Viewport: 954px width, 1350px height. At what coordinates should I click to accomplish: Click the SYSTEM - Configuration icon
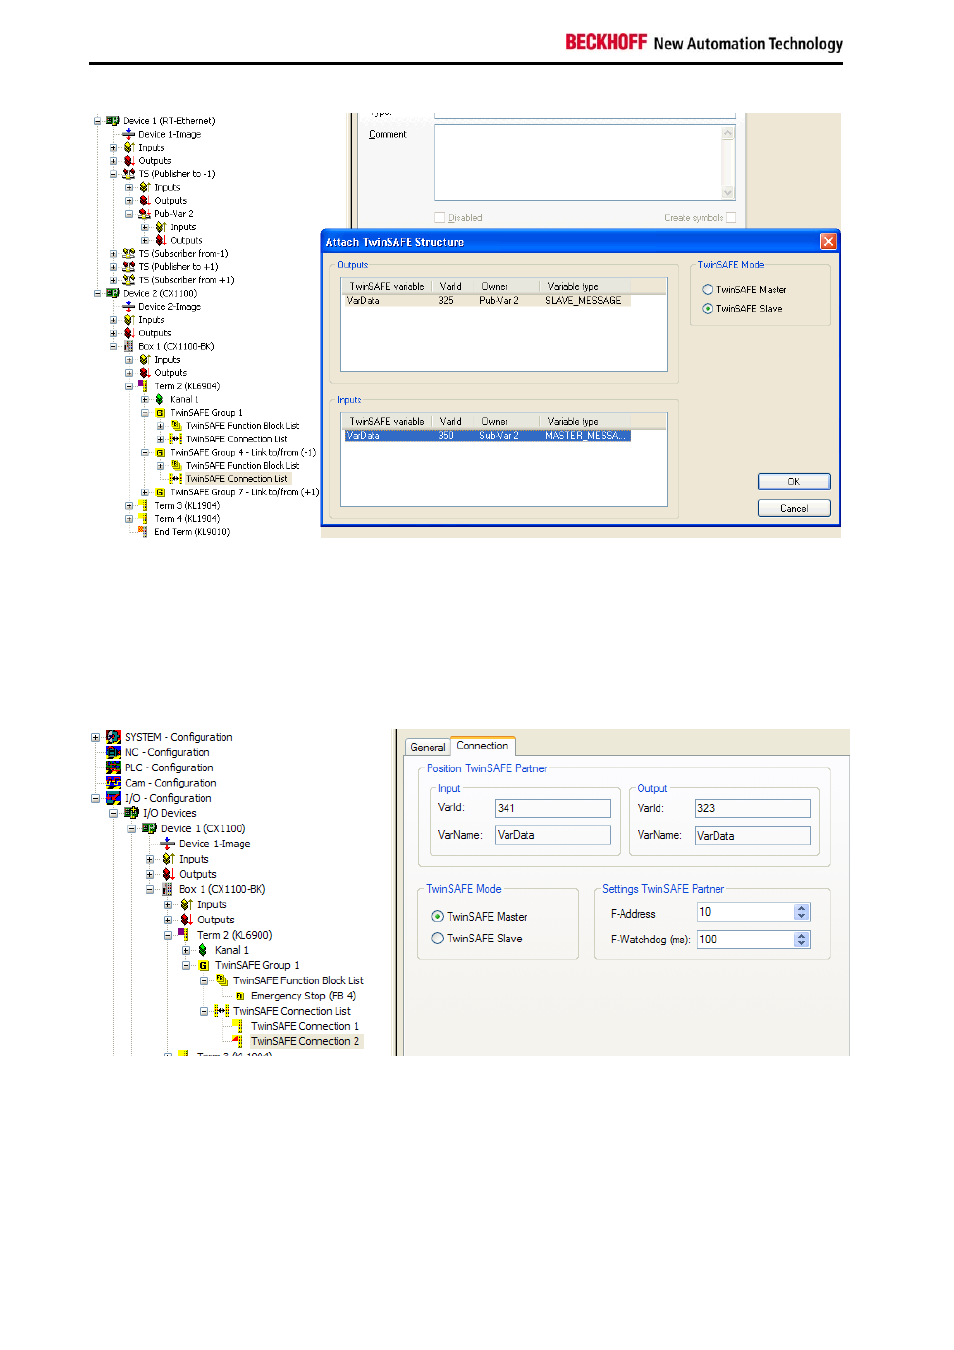[x=114, y=737]
